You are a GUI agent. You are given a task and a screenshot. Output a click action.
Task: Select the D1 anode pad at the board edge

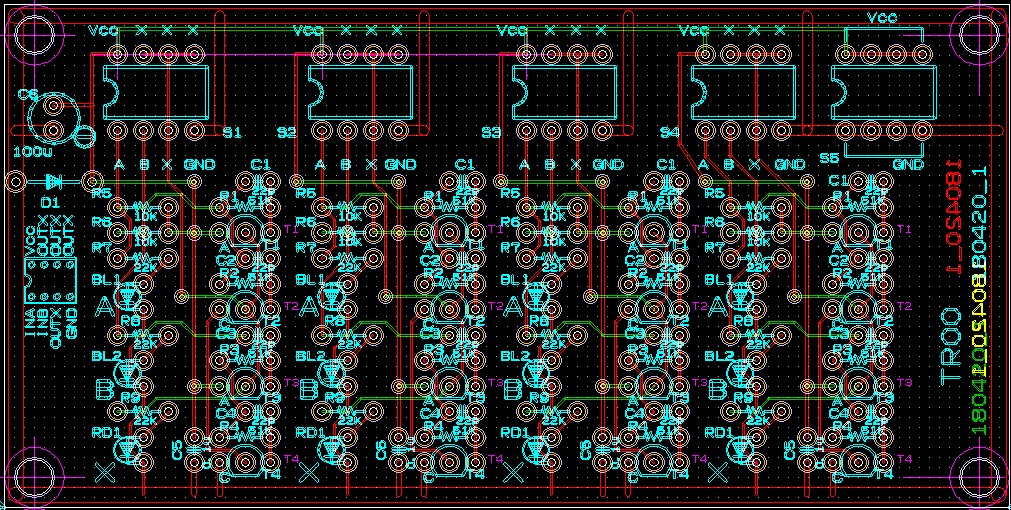[16, 181]
